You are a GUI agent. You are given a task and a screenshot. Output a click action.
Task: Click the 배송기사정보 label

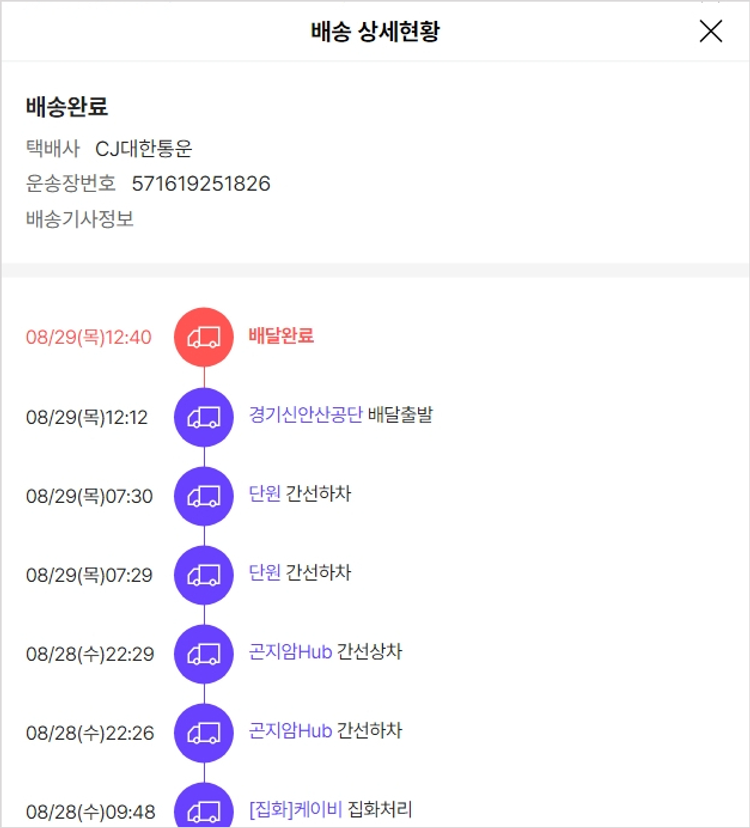pyautogui.click(x=80, y=219)
